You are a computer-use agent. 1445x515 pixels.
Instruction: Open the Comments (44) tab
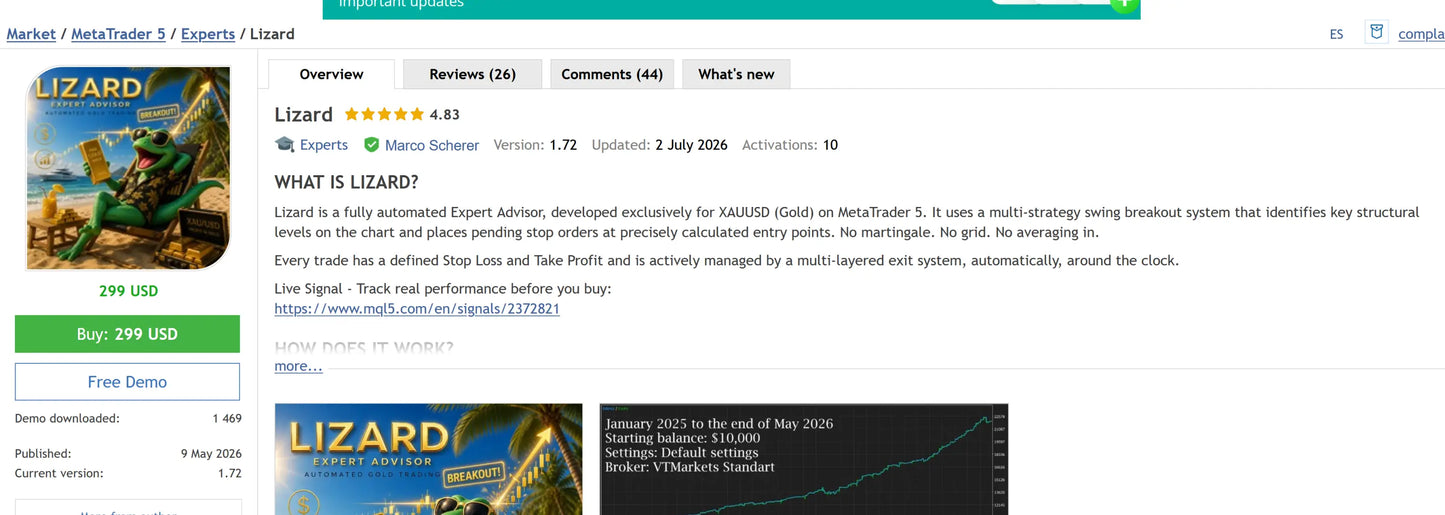point(612,74)
